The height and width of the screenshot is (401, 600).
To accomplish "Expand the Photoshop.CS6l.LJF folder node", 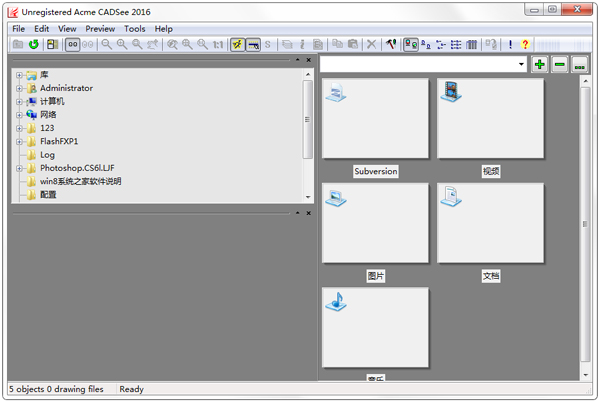I will (19, 168).
